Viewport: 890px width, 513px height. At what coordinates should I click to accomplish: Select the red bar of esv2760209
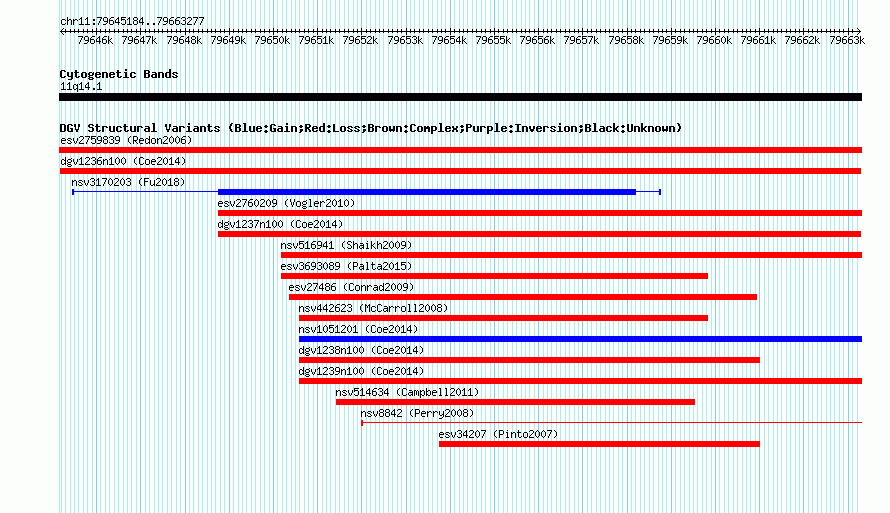click(x=540, y=213)
